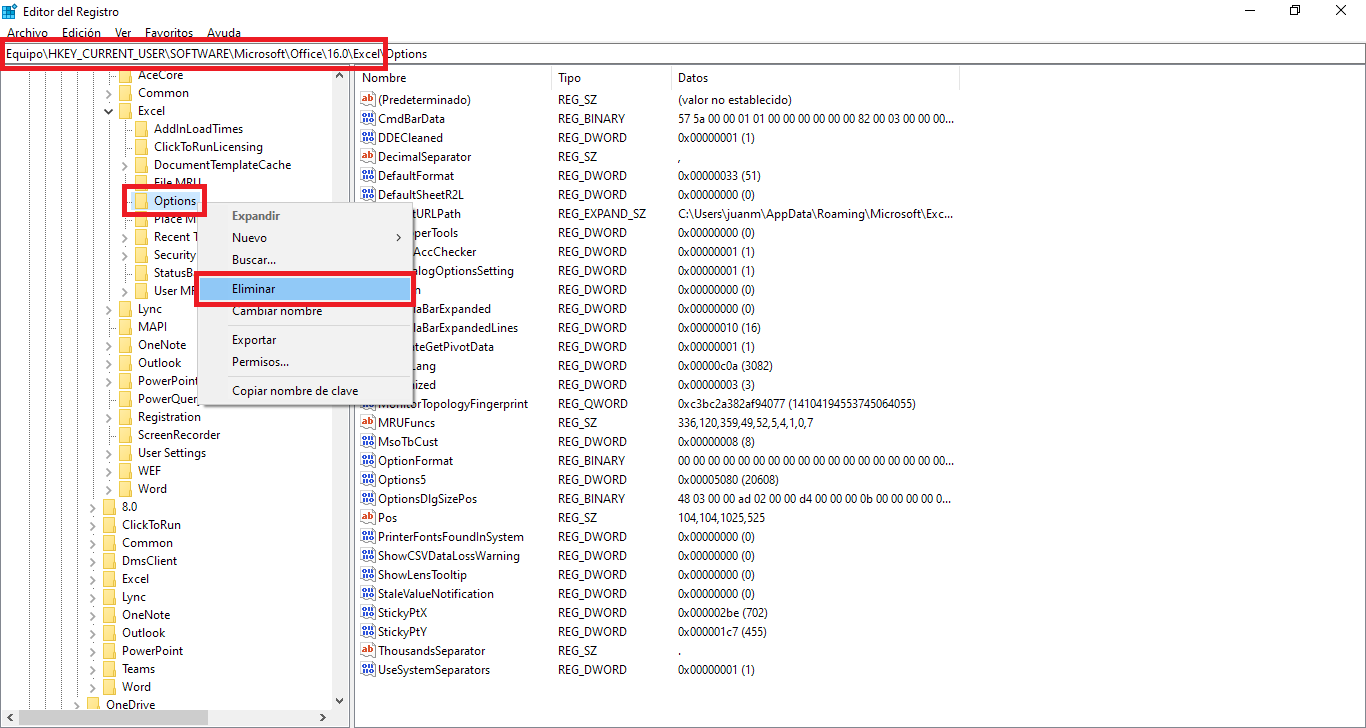The height and width of the screenshot is (728, 1366).
Task: Select the CmdBarData binary value icon
Action: [367, 119]
